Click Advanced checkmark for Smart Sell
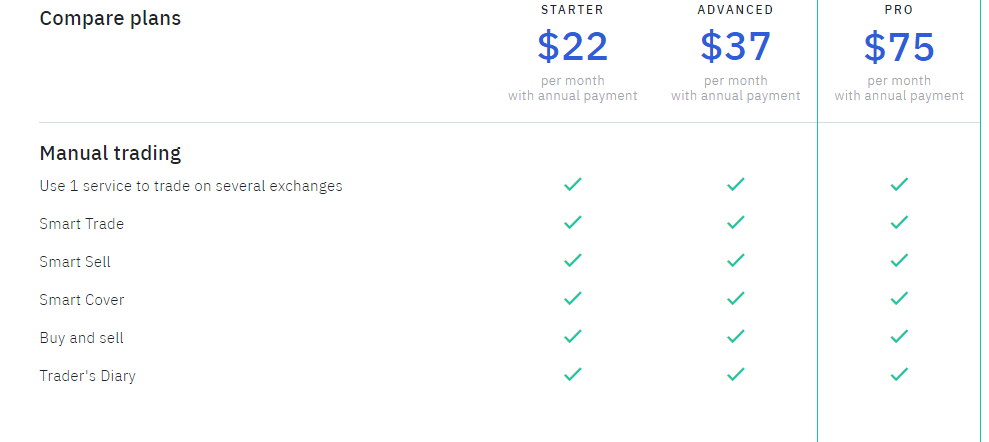 pyautogui.click(x=735, y=260)
